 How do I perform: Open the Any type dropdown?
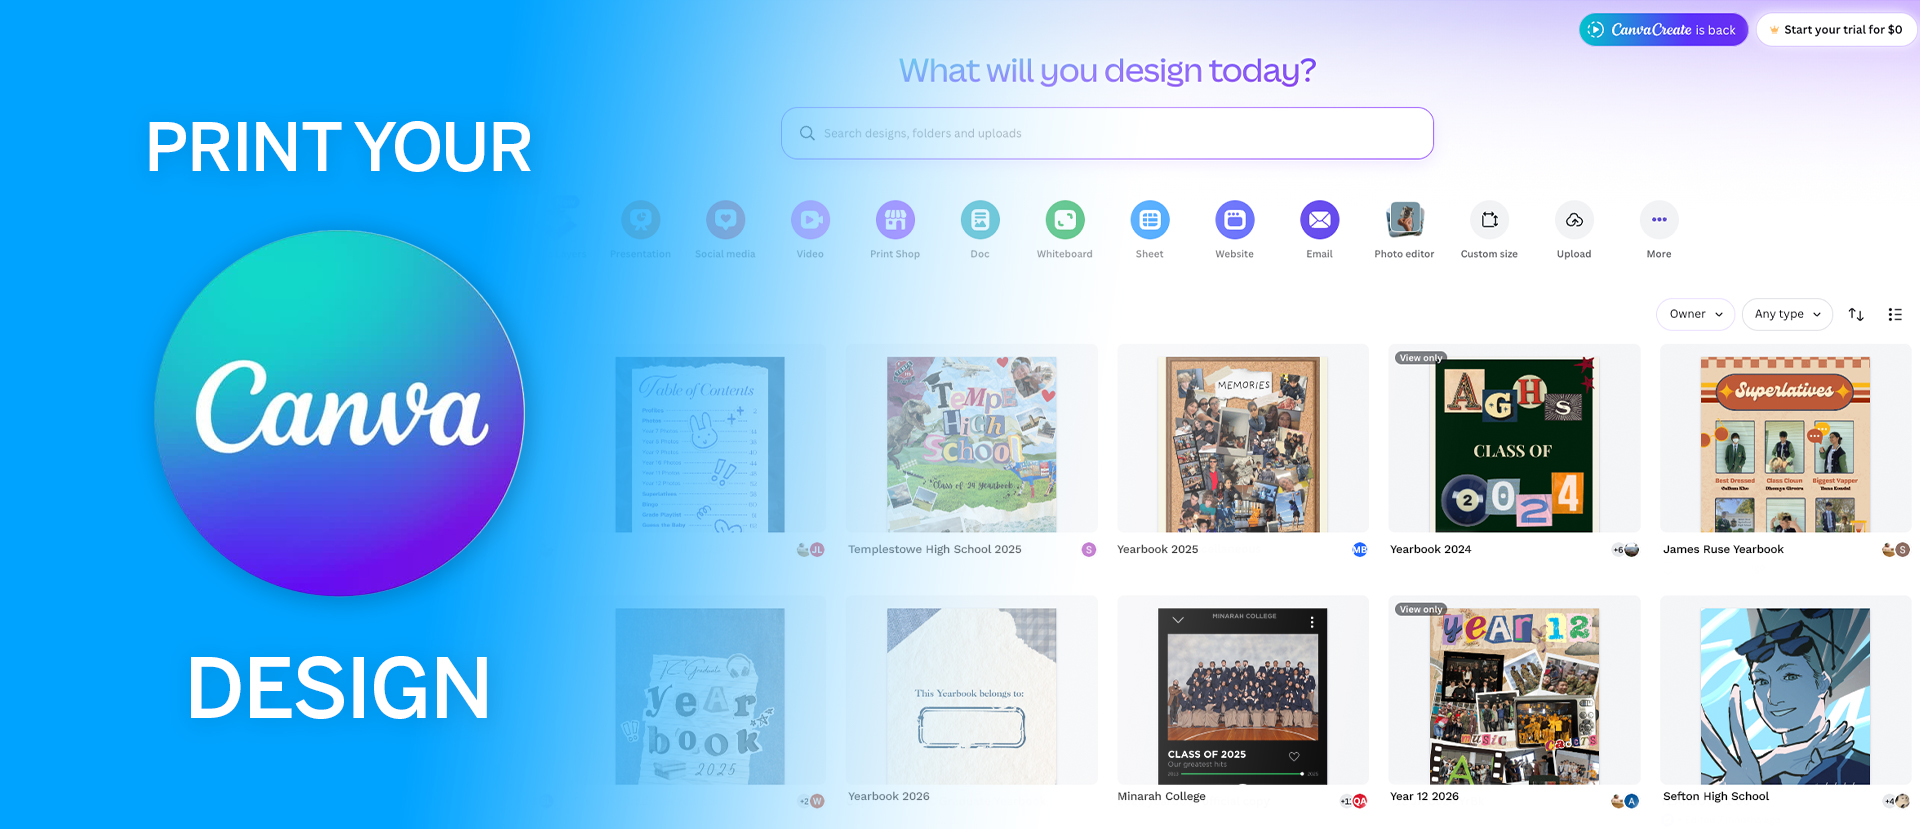click(1787, 314)
